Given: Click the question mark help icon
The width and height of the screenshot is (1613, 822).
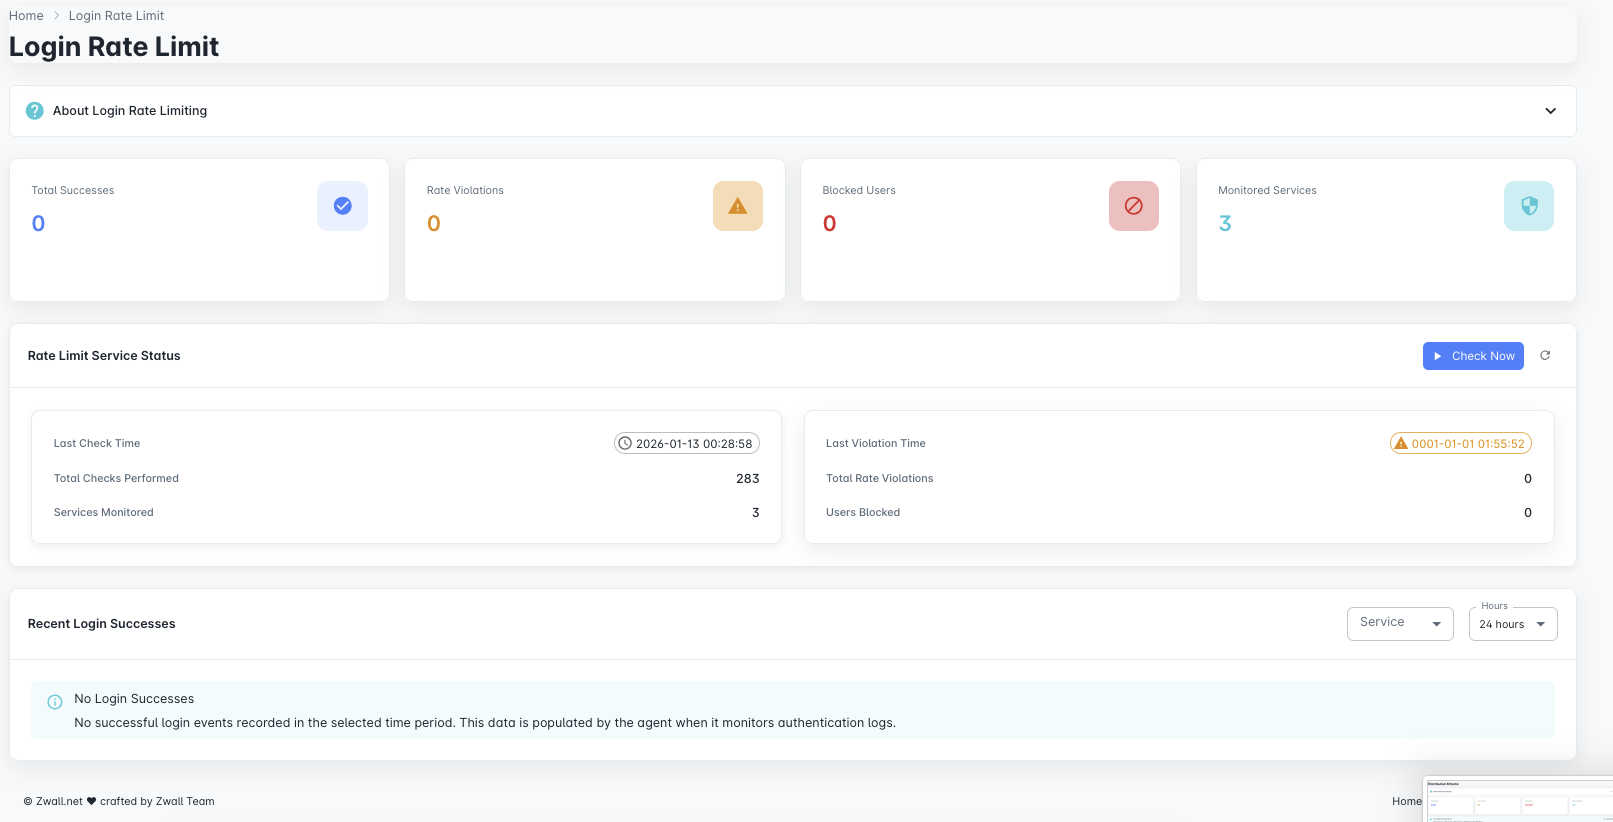Looking at the screenshot, I should 35,111.
